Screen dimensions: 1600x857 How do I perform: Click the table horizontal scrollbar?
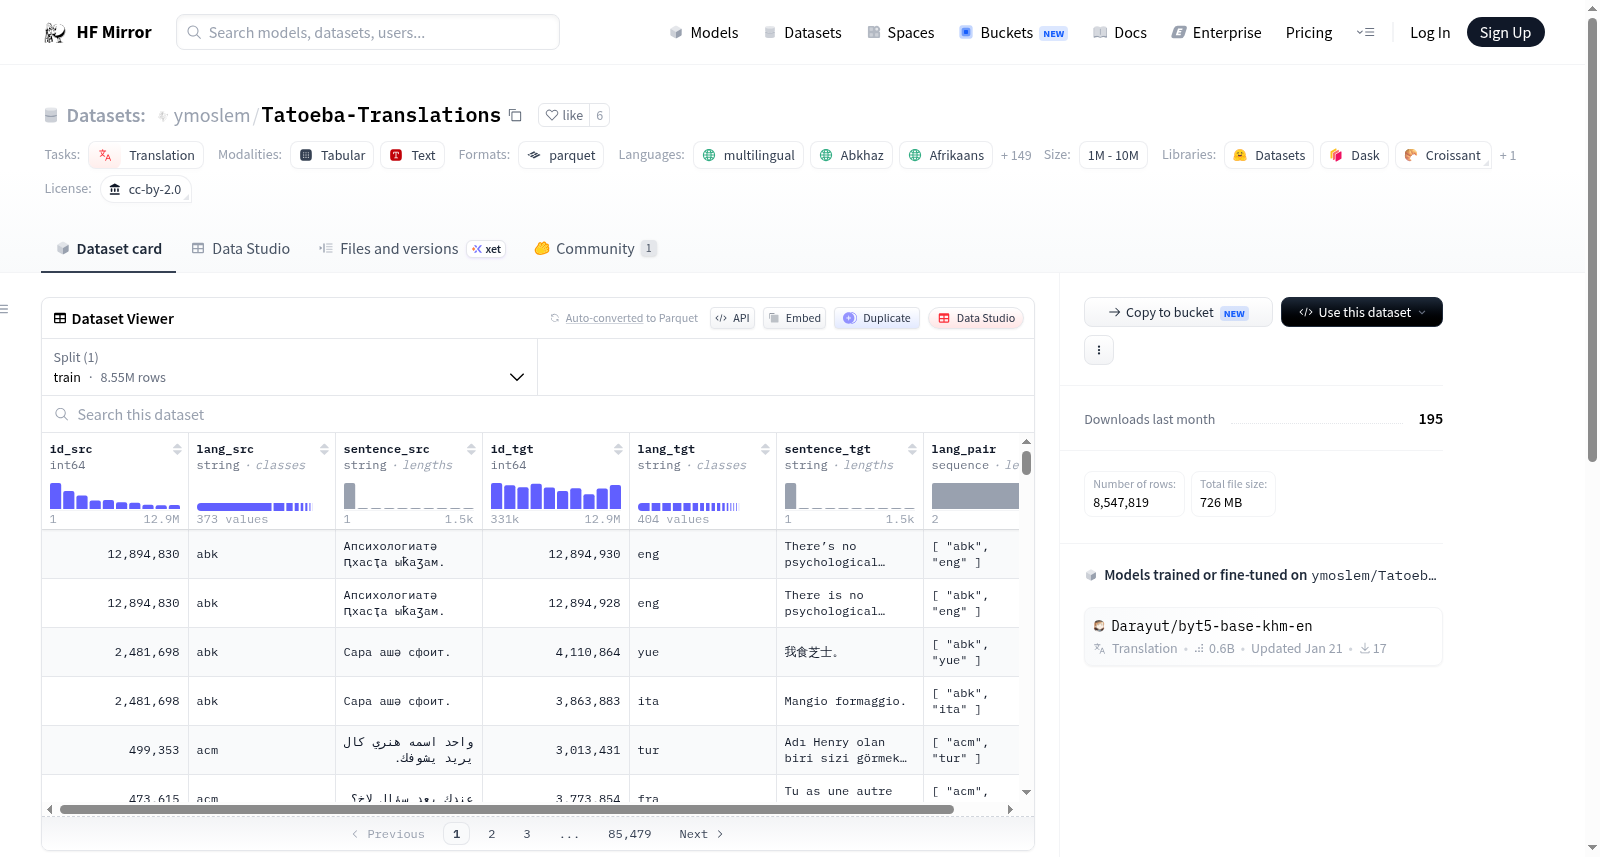[507, 809]
